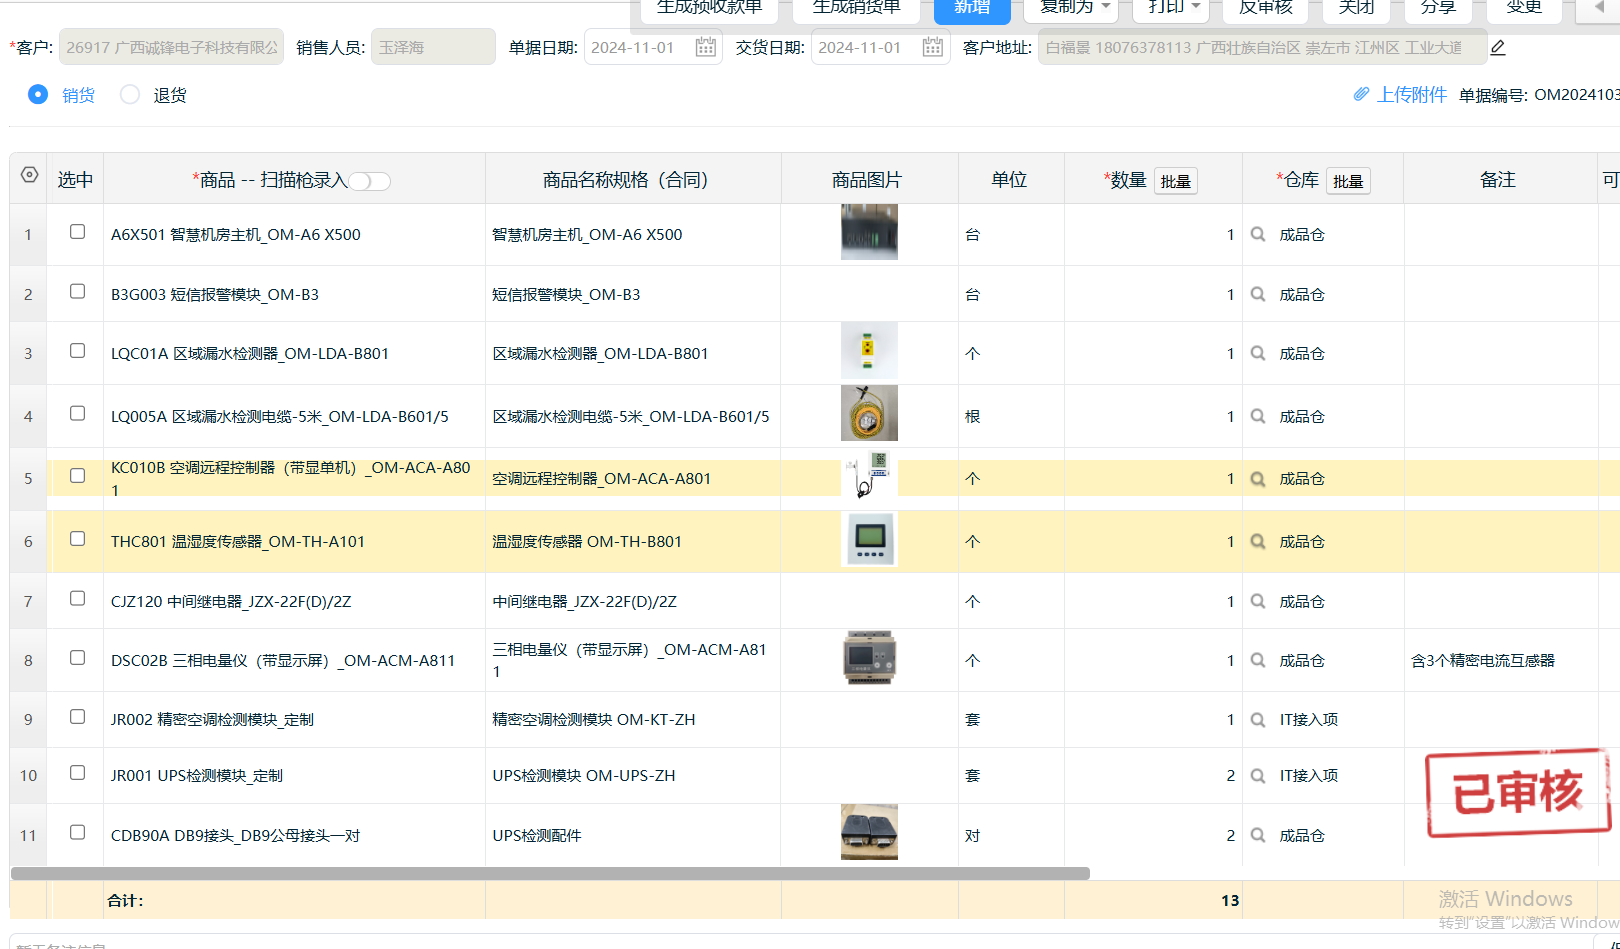Check the box for JR002 row

pos(77,717)
